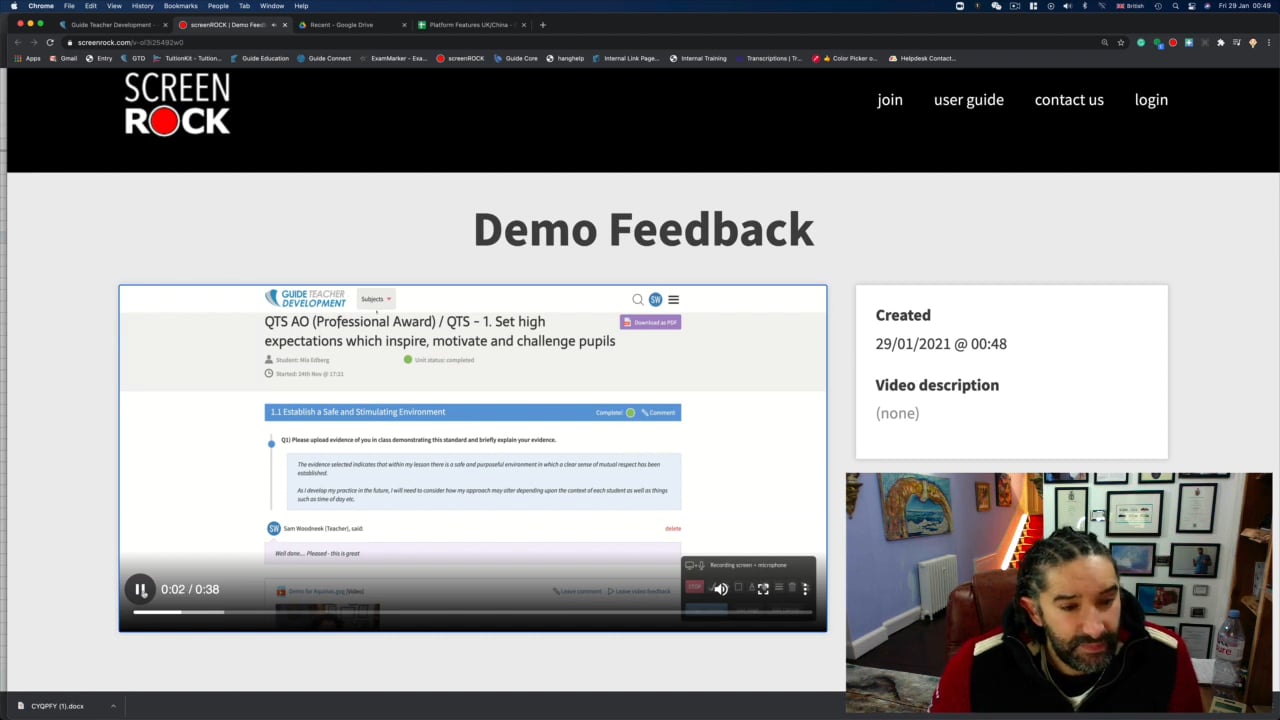Switch to Platform Features UK/China tab
Image resolution: width=1280 pixels, height=720 pixels.
point(469,24)
